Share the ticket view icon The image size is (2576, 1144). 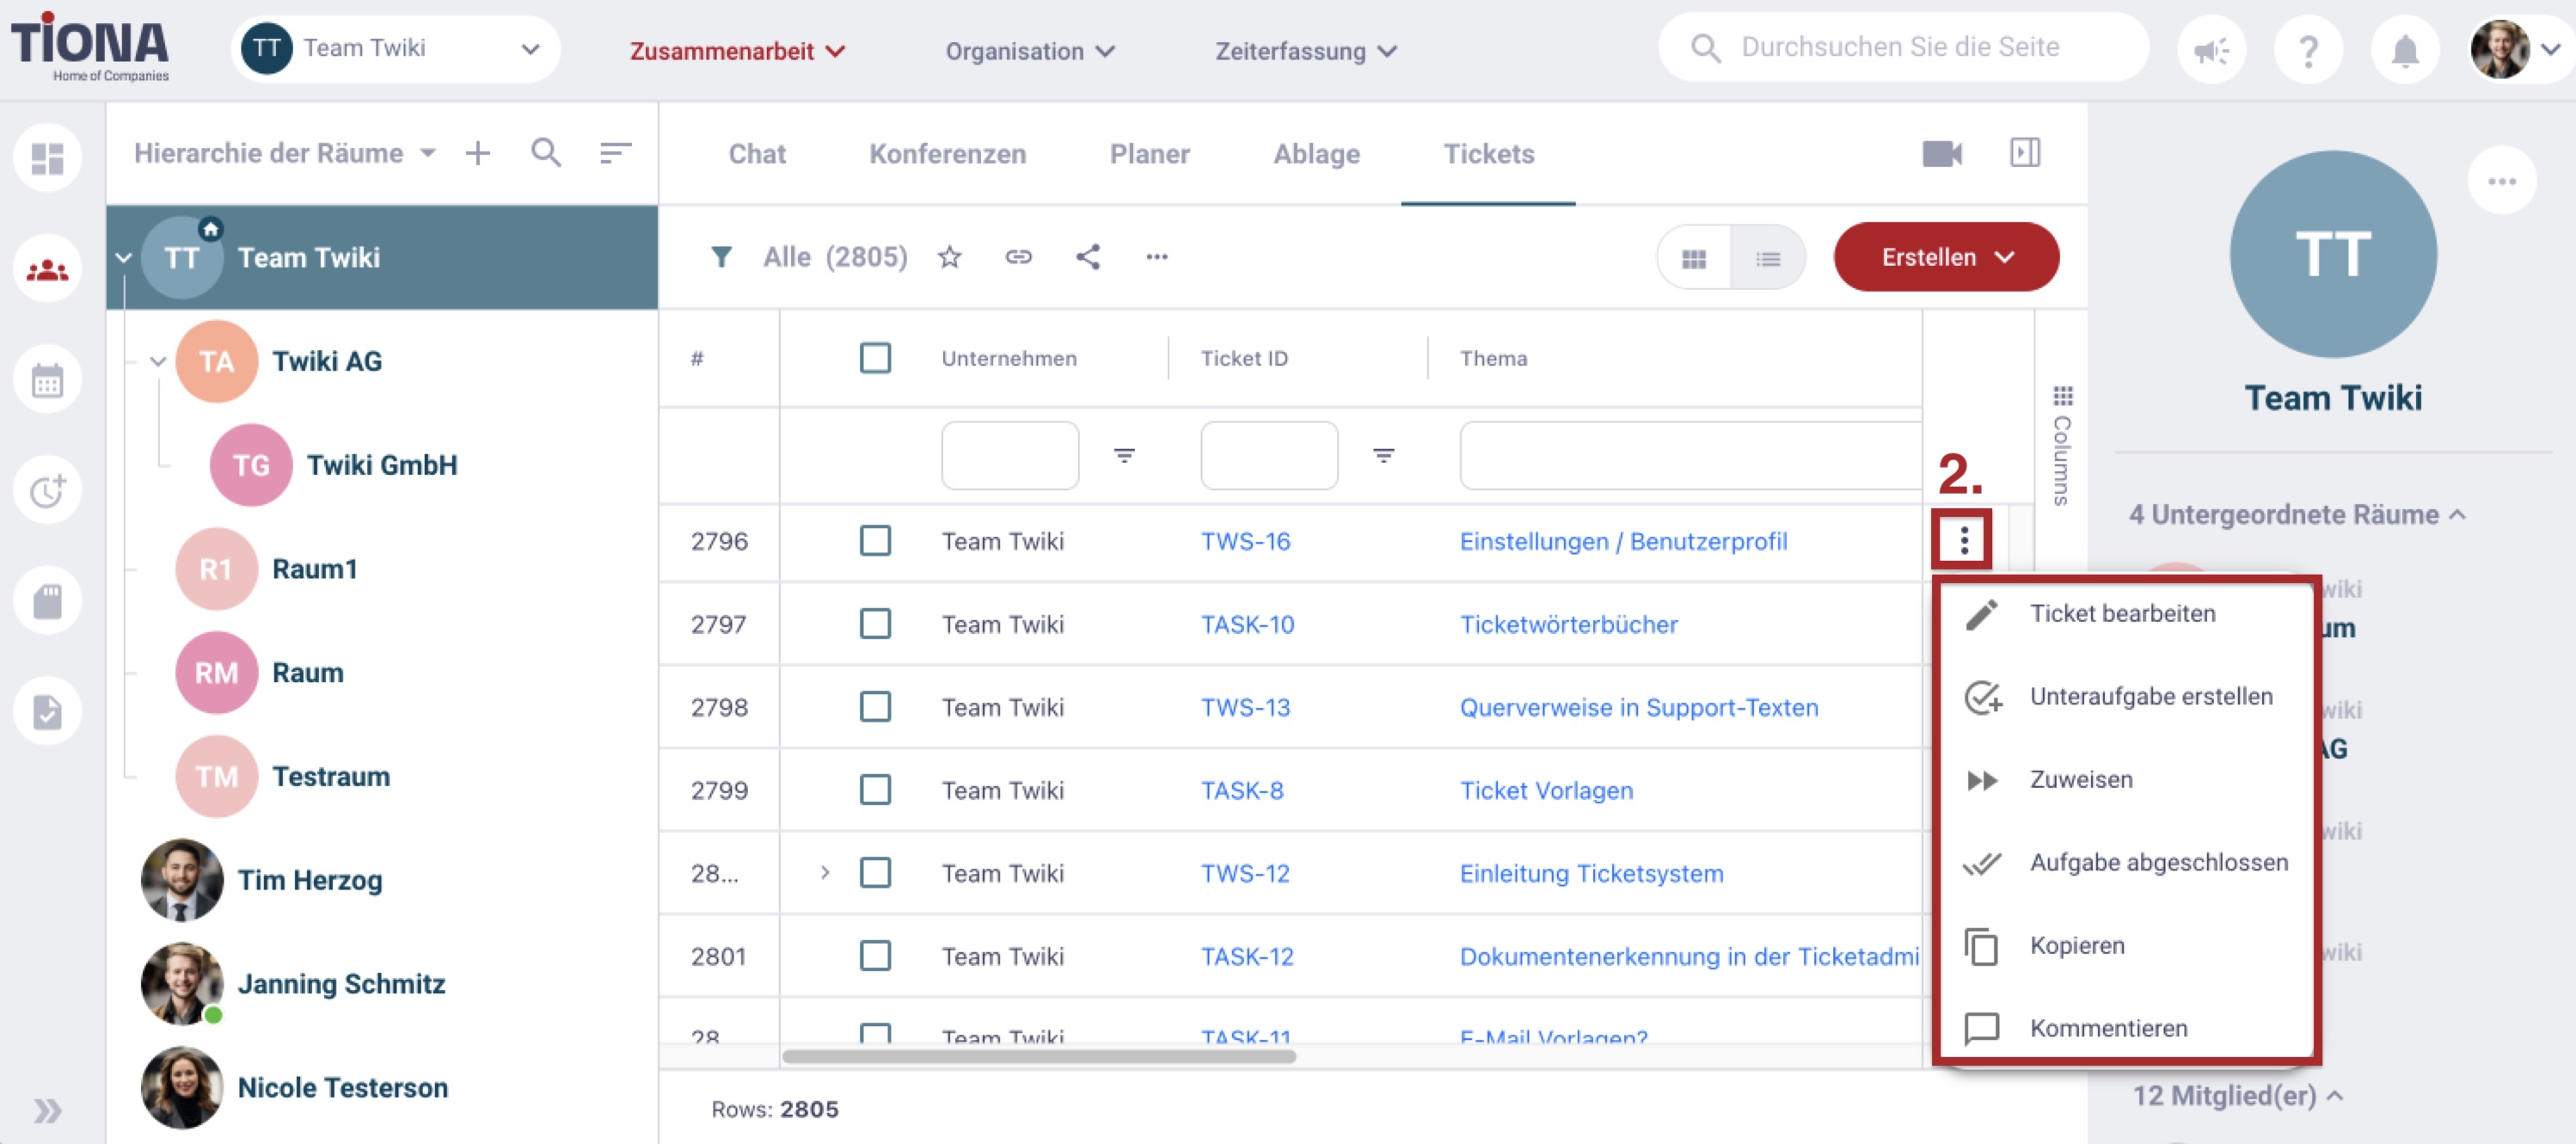tap(1088, 257)
